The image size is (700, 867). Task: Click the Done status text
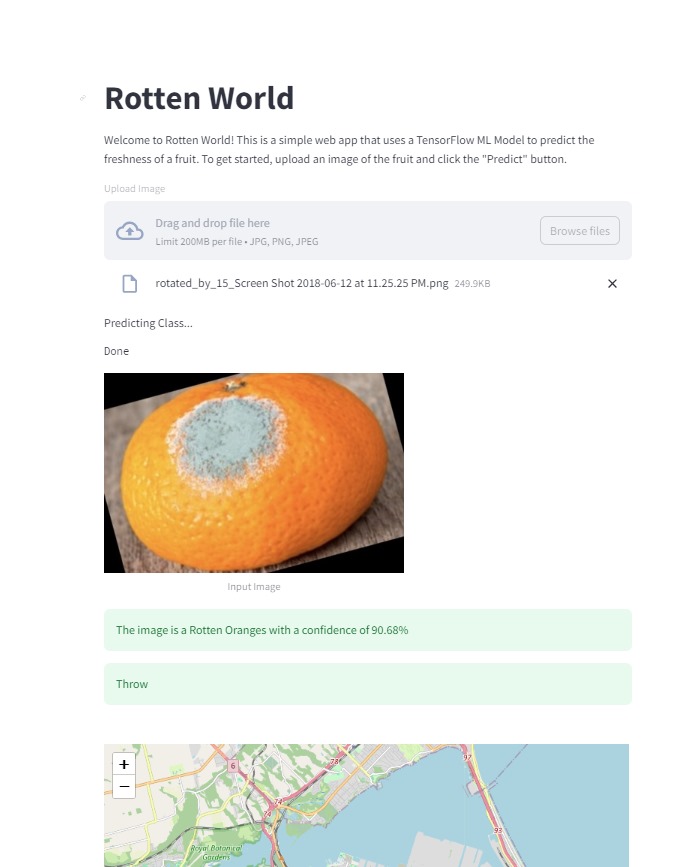click(x=115, y=350)
